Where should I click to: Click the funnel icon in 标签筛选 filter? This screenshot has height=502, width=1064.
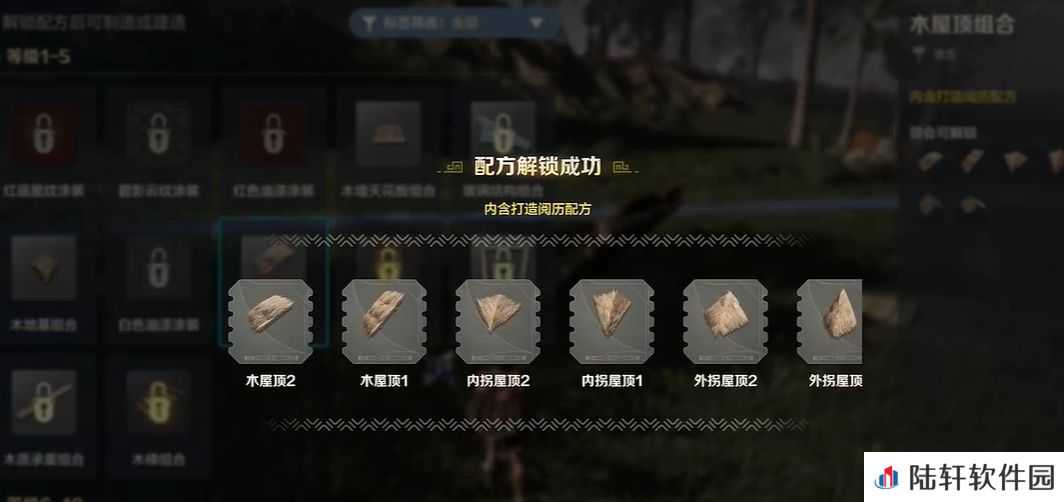tap(370, 23)
